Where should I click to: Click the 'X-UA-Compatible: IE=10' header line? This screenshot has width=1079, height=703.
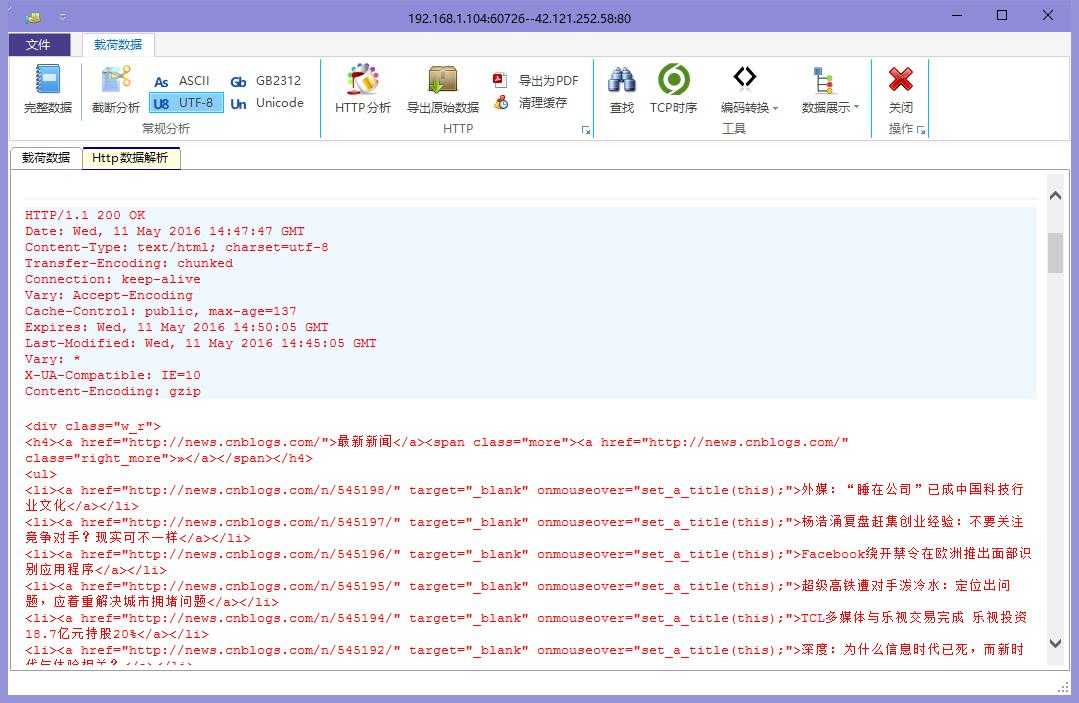113,376
